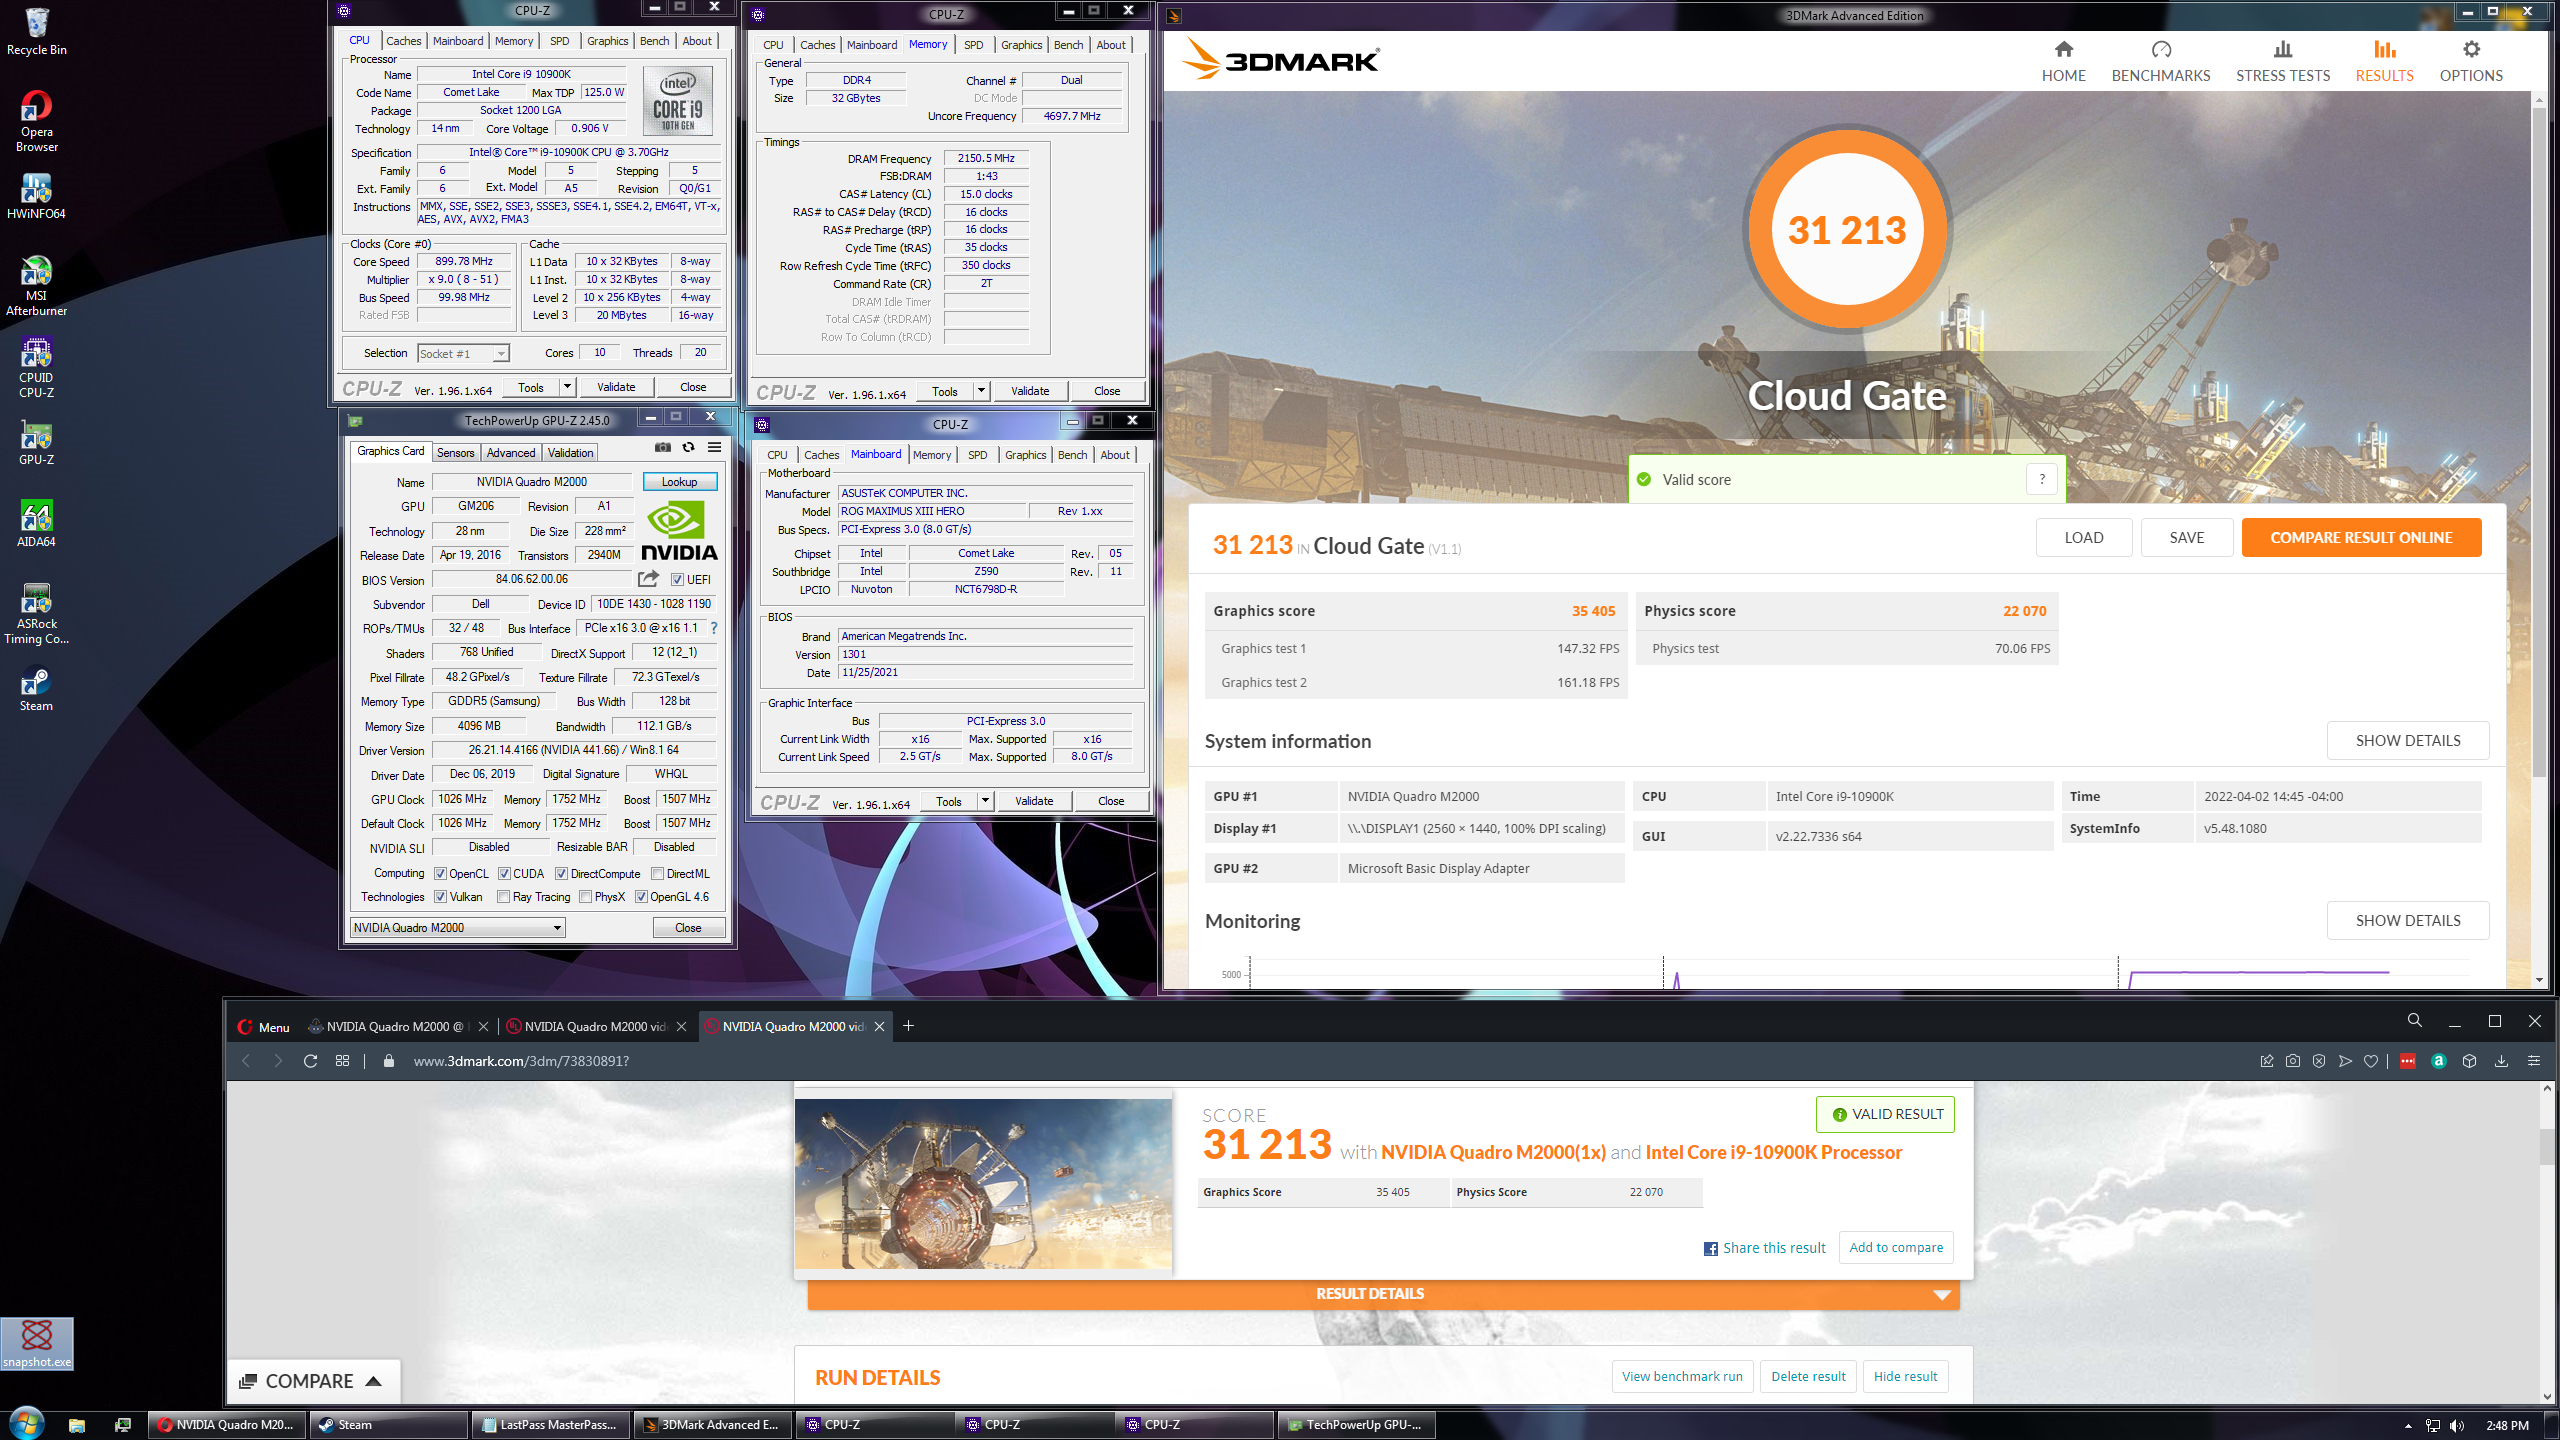This screenshot has height=1440, width=2560.
Task: Reload the 3dmark.com page
Action: (x=310, y=1061)
